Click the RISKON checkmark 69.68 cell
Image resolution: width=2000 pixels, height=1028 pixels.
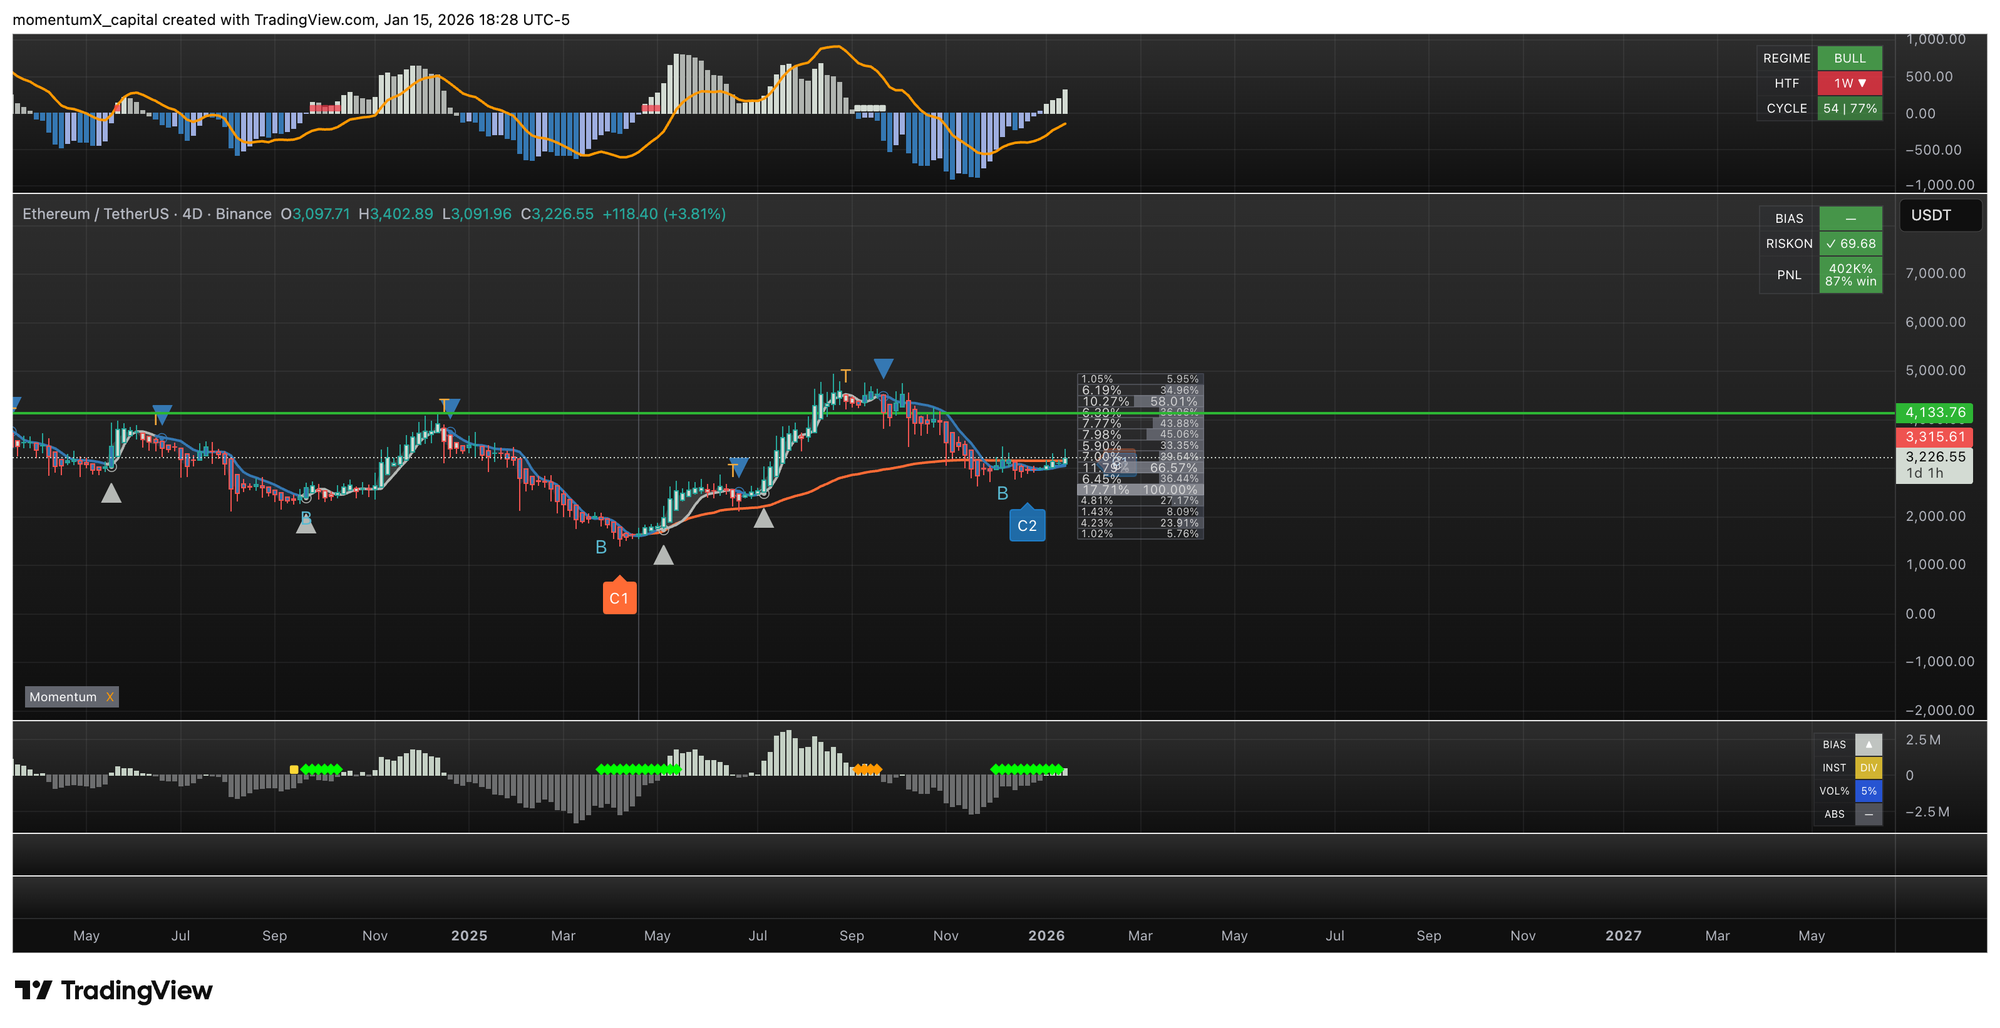(x=1850, y=244)
